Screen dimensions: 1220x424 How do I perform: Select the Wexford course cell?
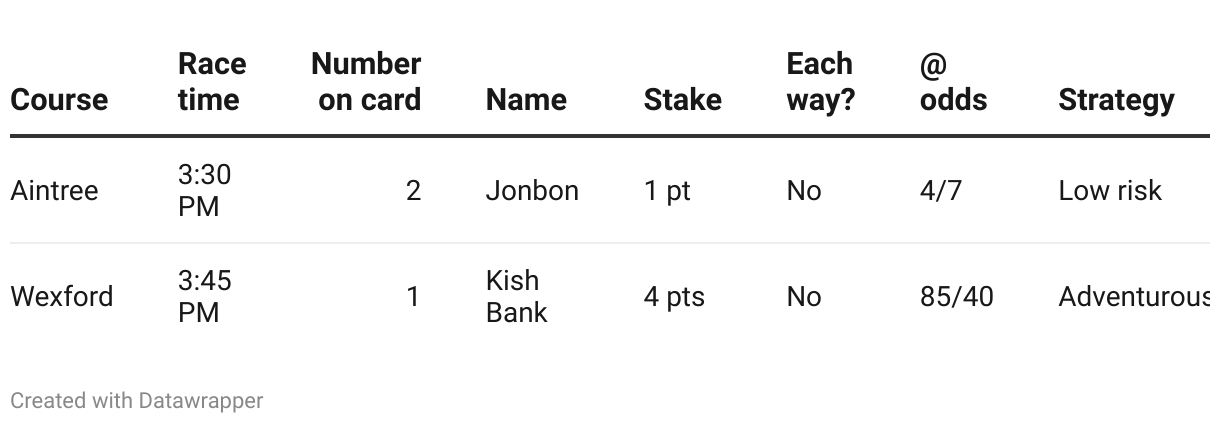click(62, 297)
